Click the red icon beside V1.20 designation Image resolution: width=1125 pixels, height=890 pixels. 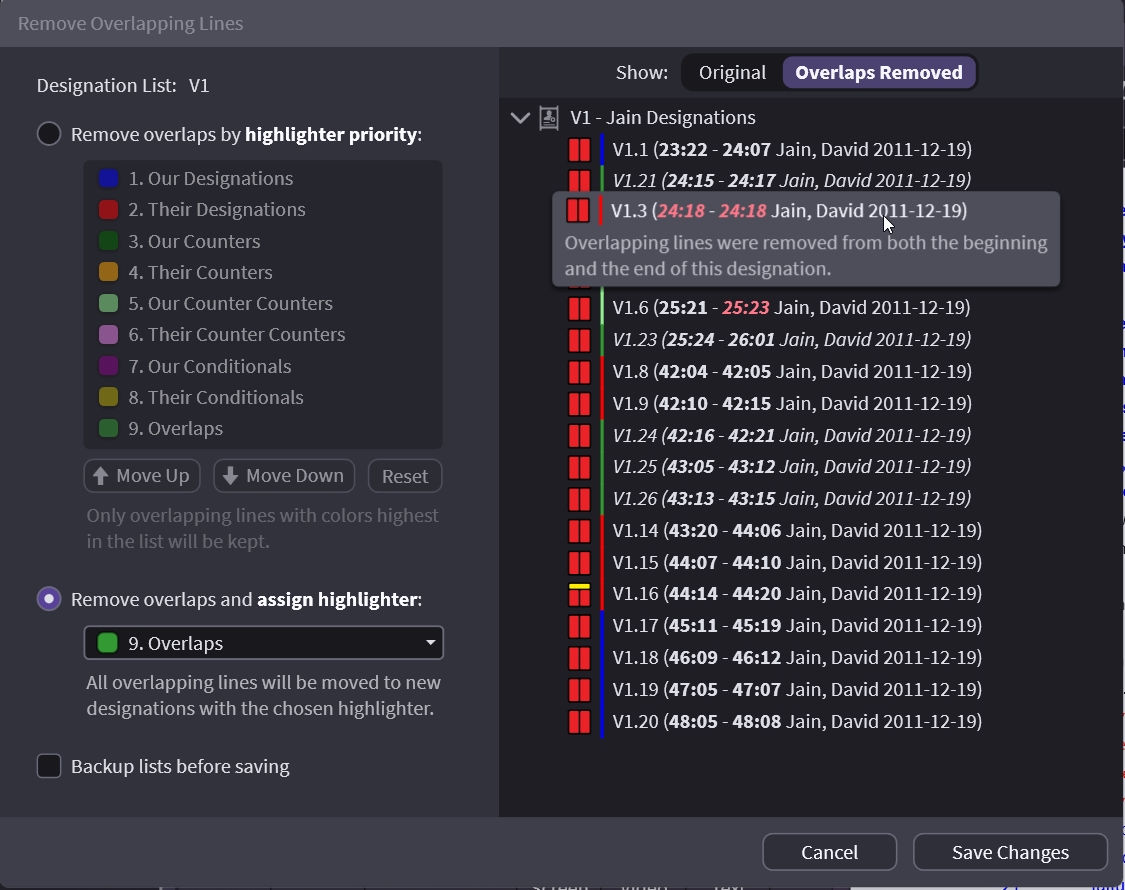coord(578,722)
